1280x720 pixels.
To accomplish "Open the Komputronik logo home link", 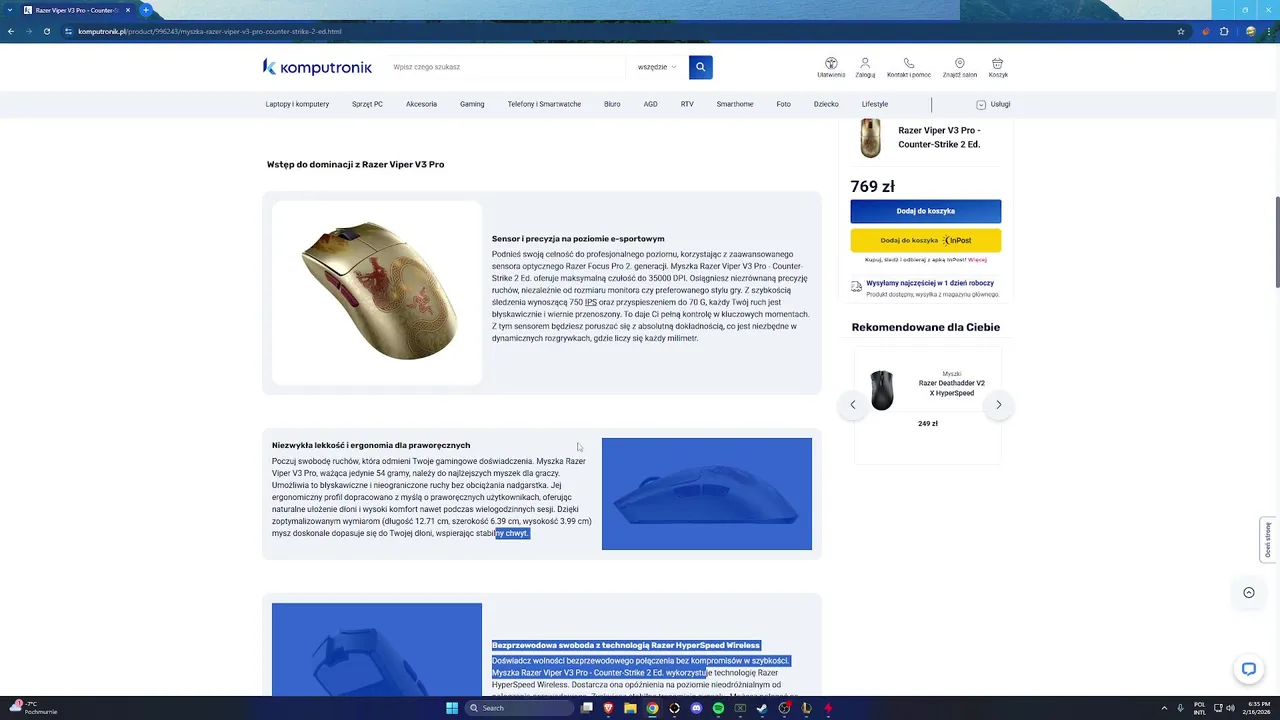I will click(317, 67).
